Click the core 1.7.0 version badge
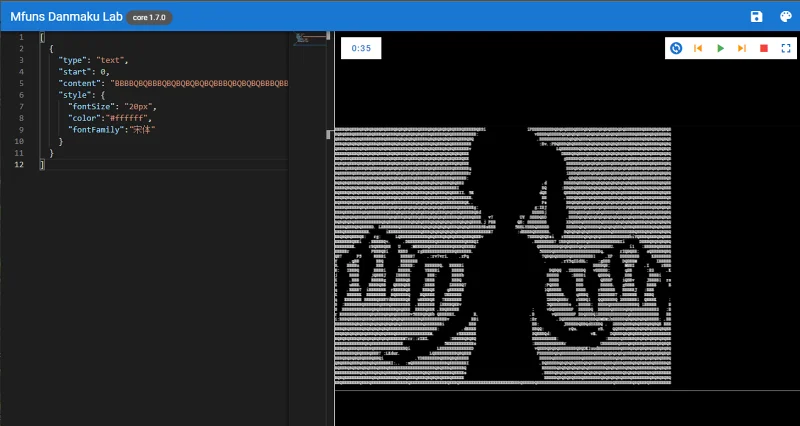Screen dimensions: 800x426 tap(149, 17)
